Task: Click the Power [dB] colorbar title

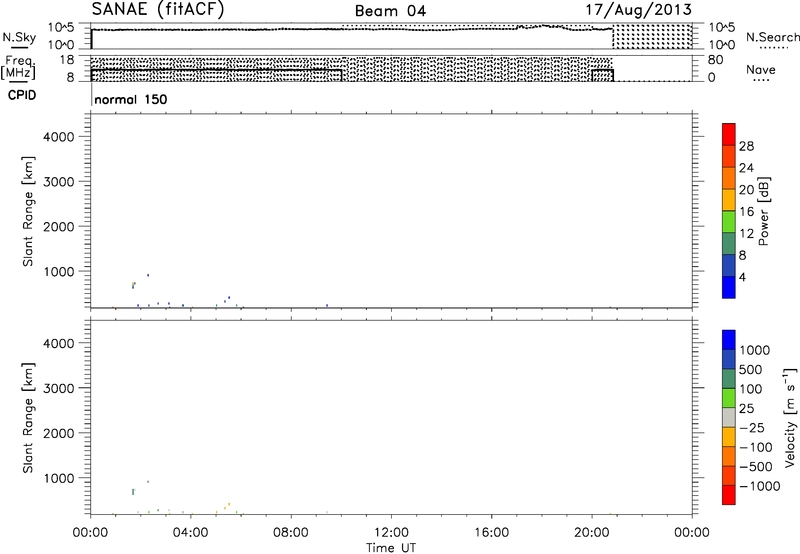Action: click(764, 211)
